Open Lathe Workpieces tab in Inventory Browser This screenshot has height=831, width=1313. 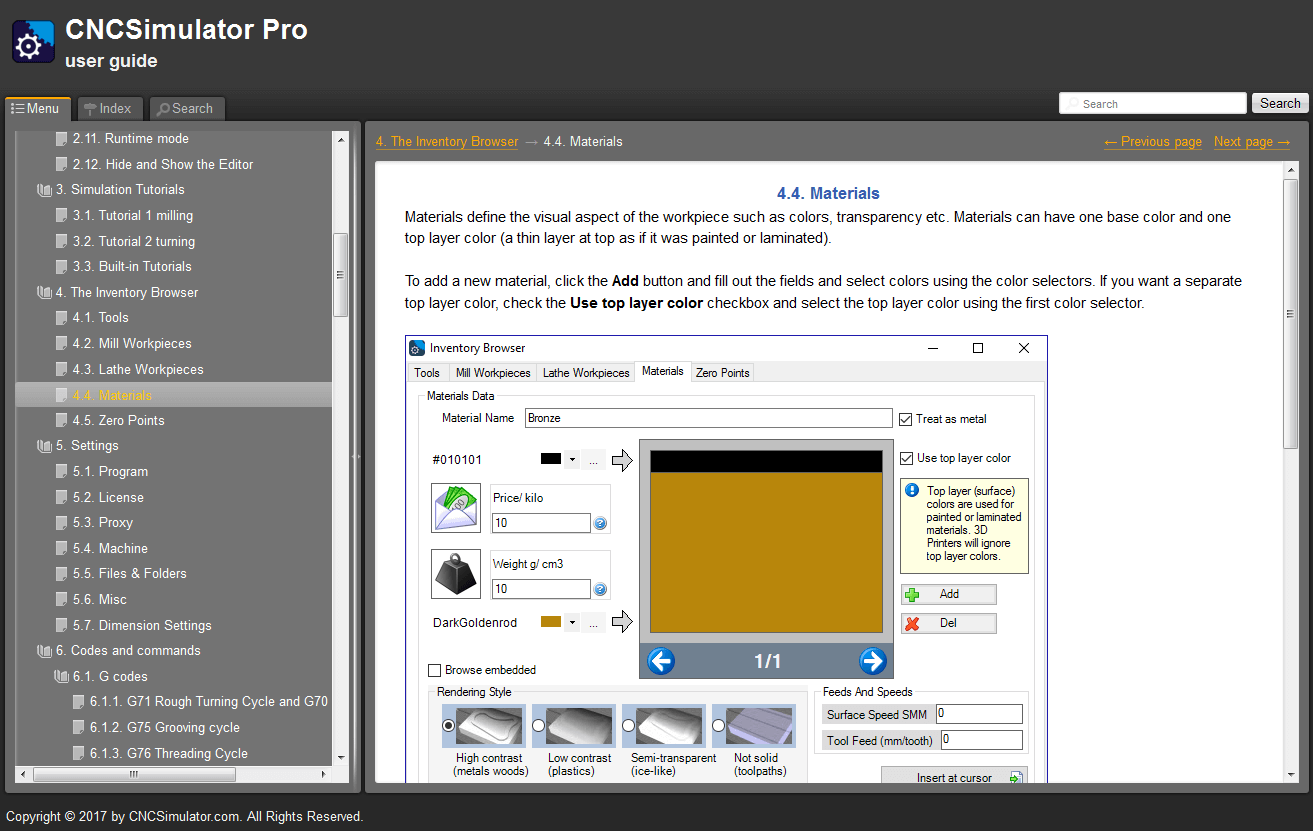click(586, 372)
